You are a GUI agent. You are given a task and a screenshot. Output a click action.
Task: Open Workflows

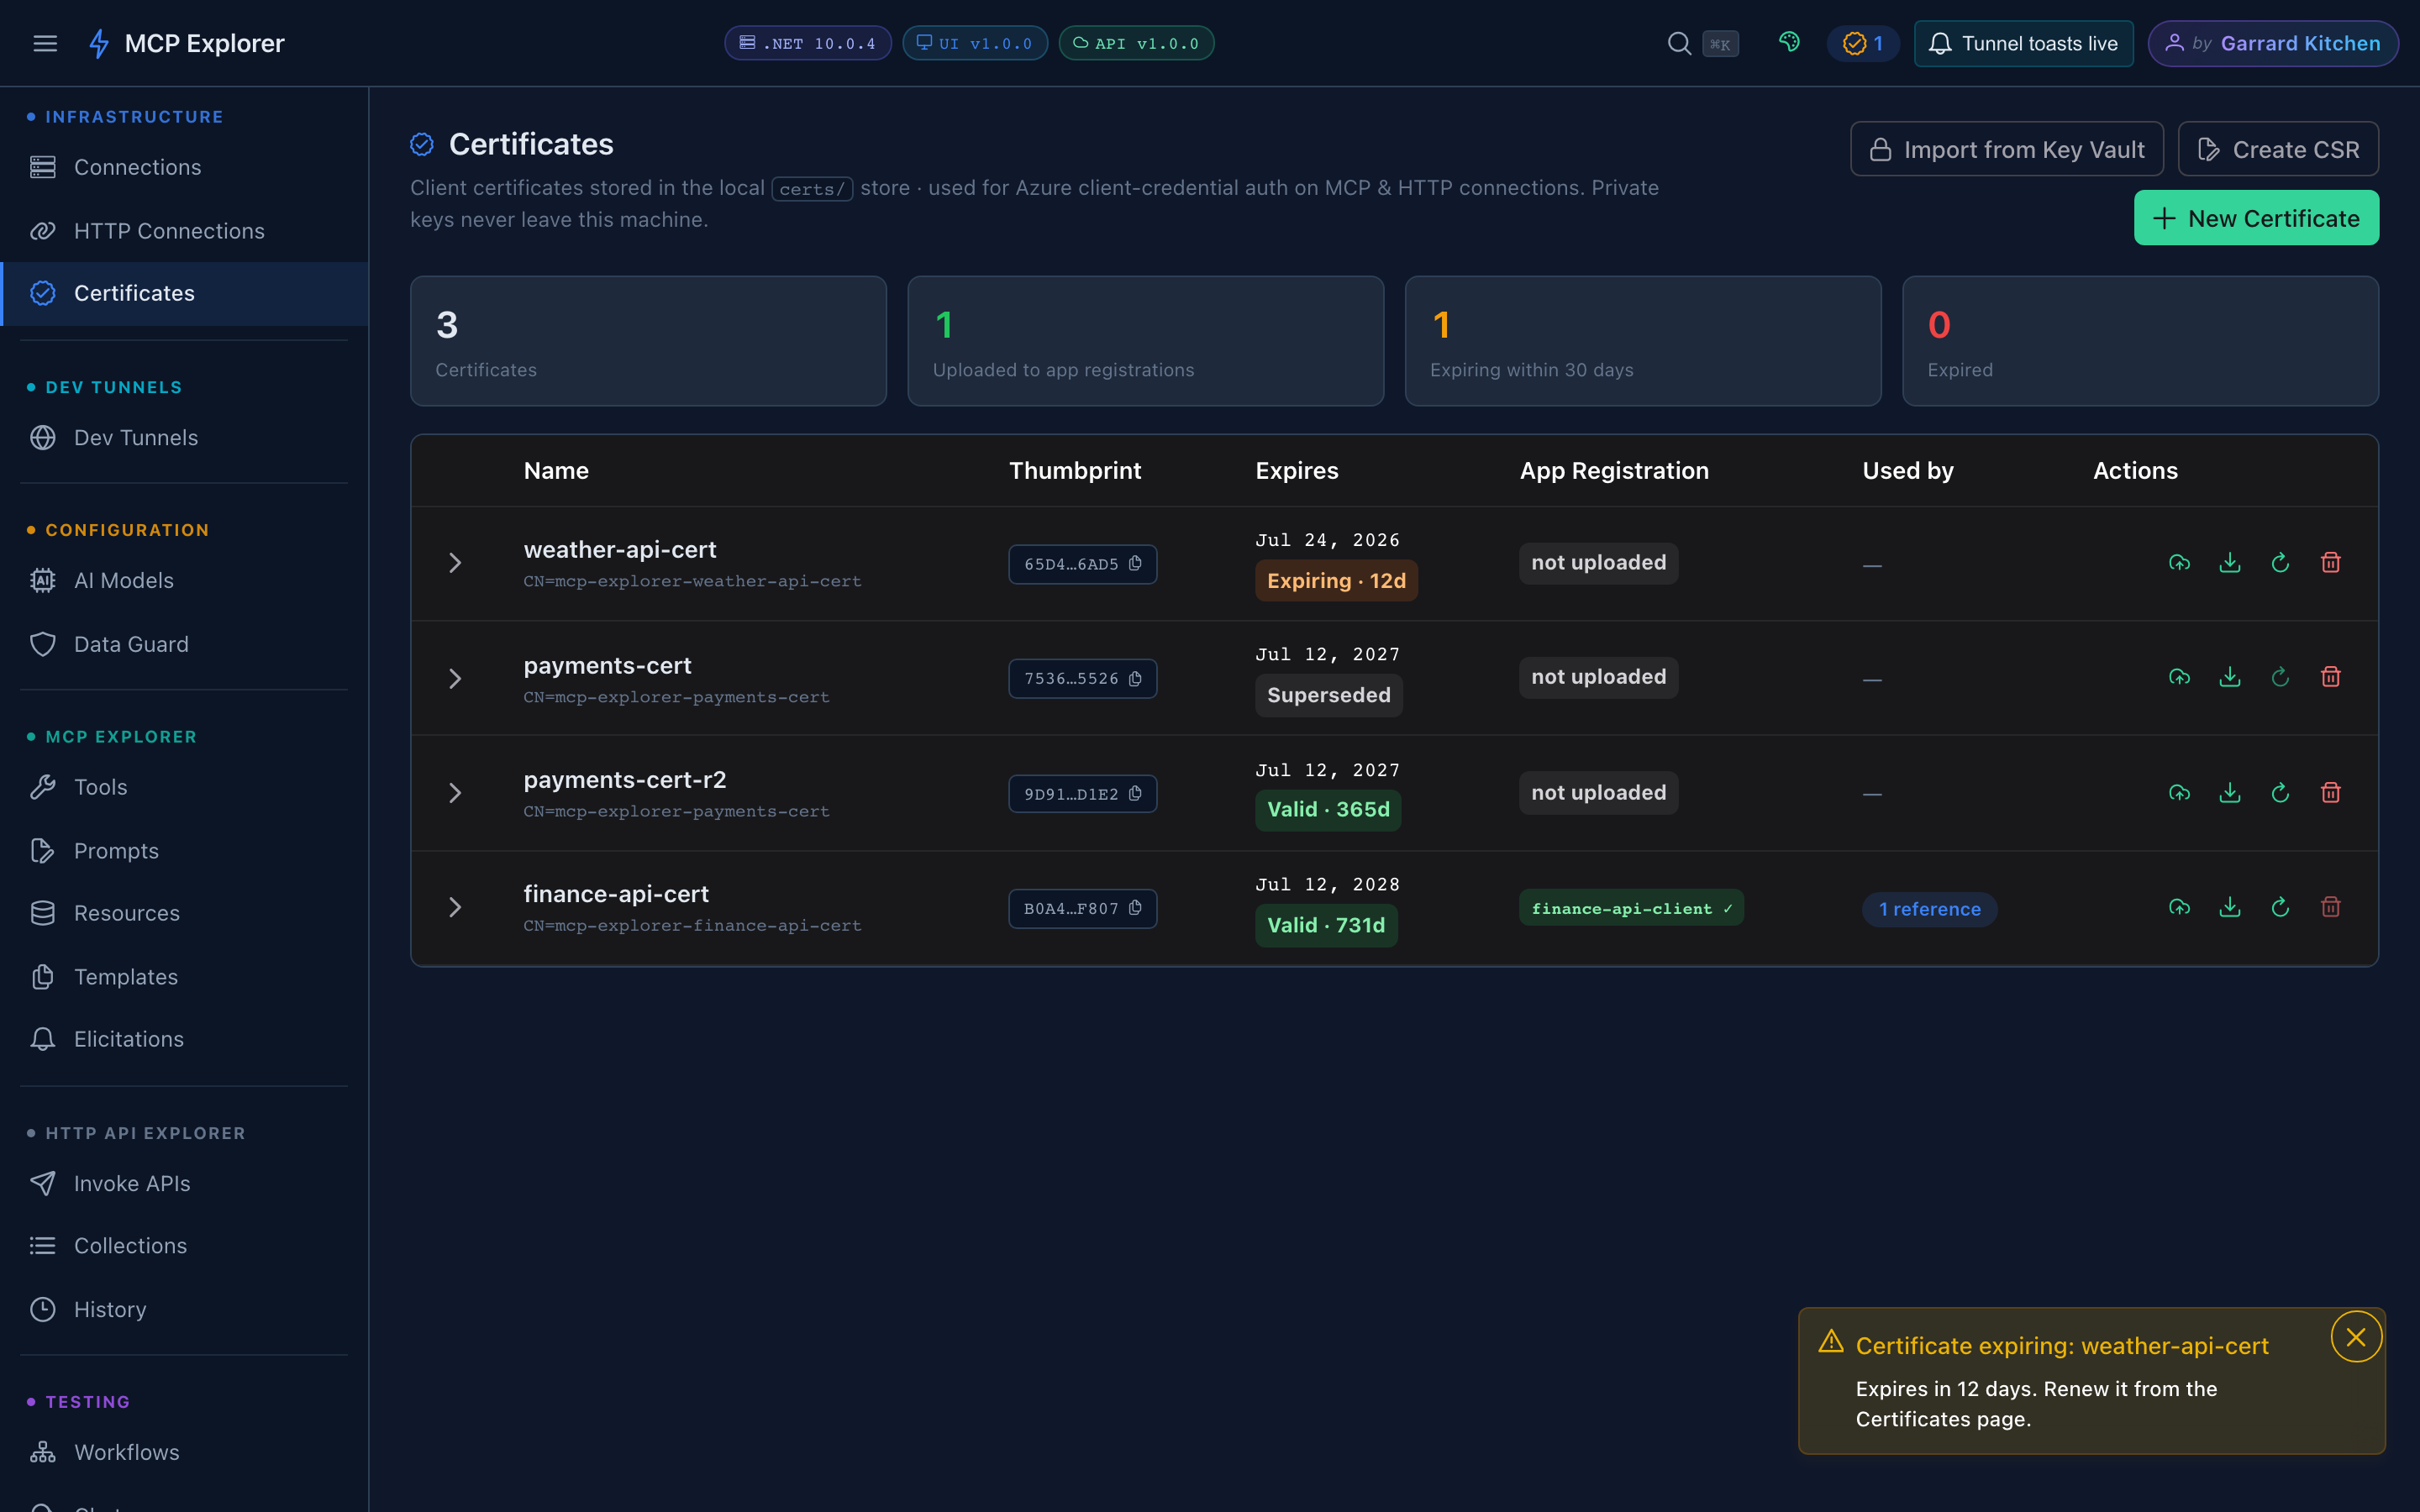point(185,1452)
